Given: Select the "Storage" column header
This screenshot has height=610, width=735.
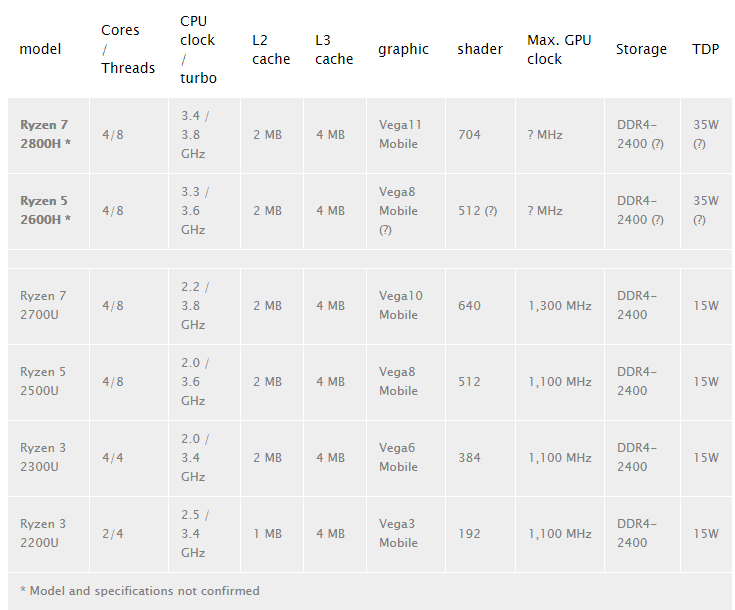Looking at the screenshot, I should tap(641, 49).
